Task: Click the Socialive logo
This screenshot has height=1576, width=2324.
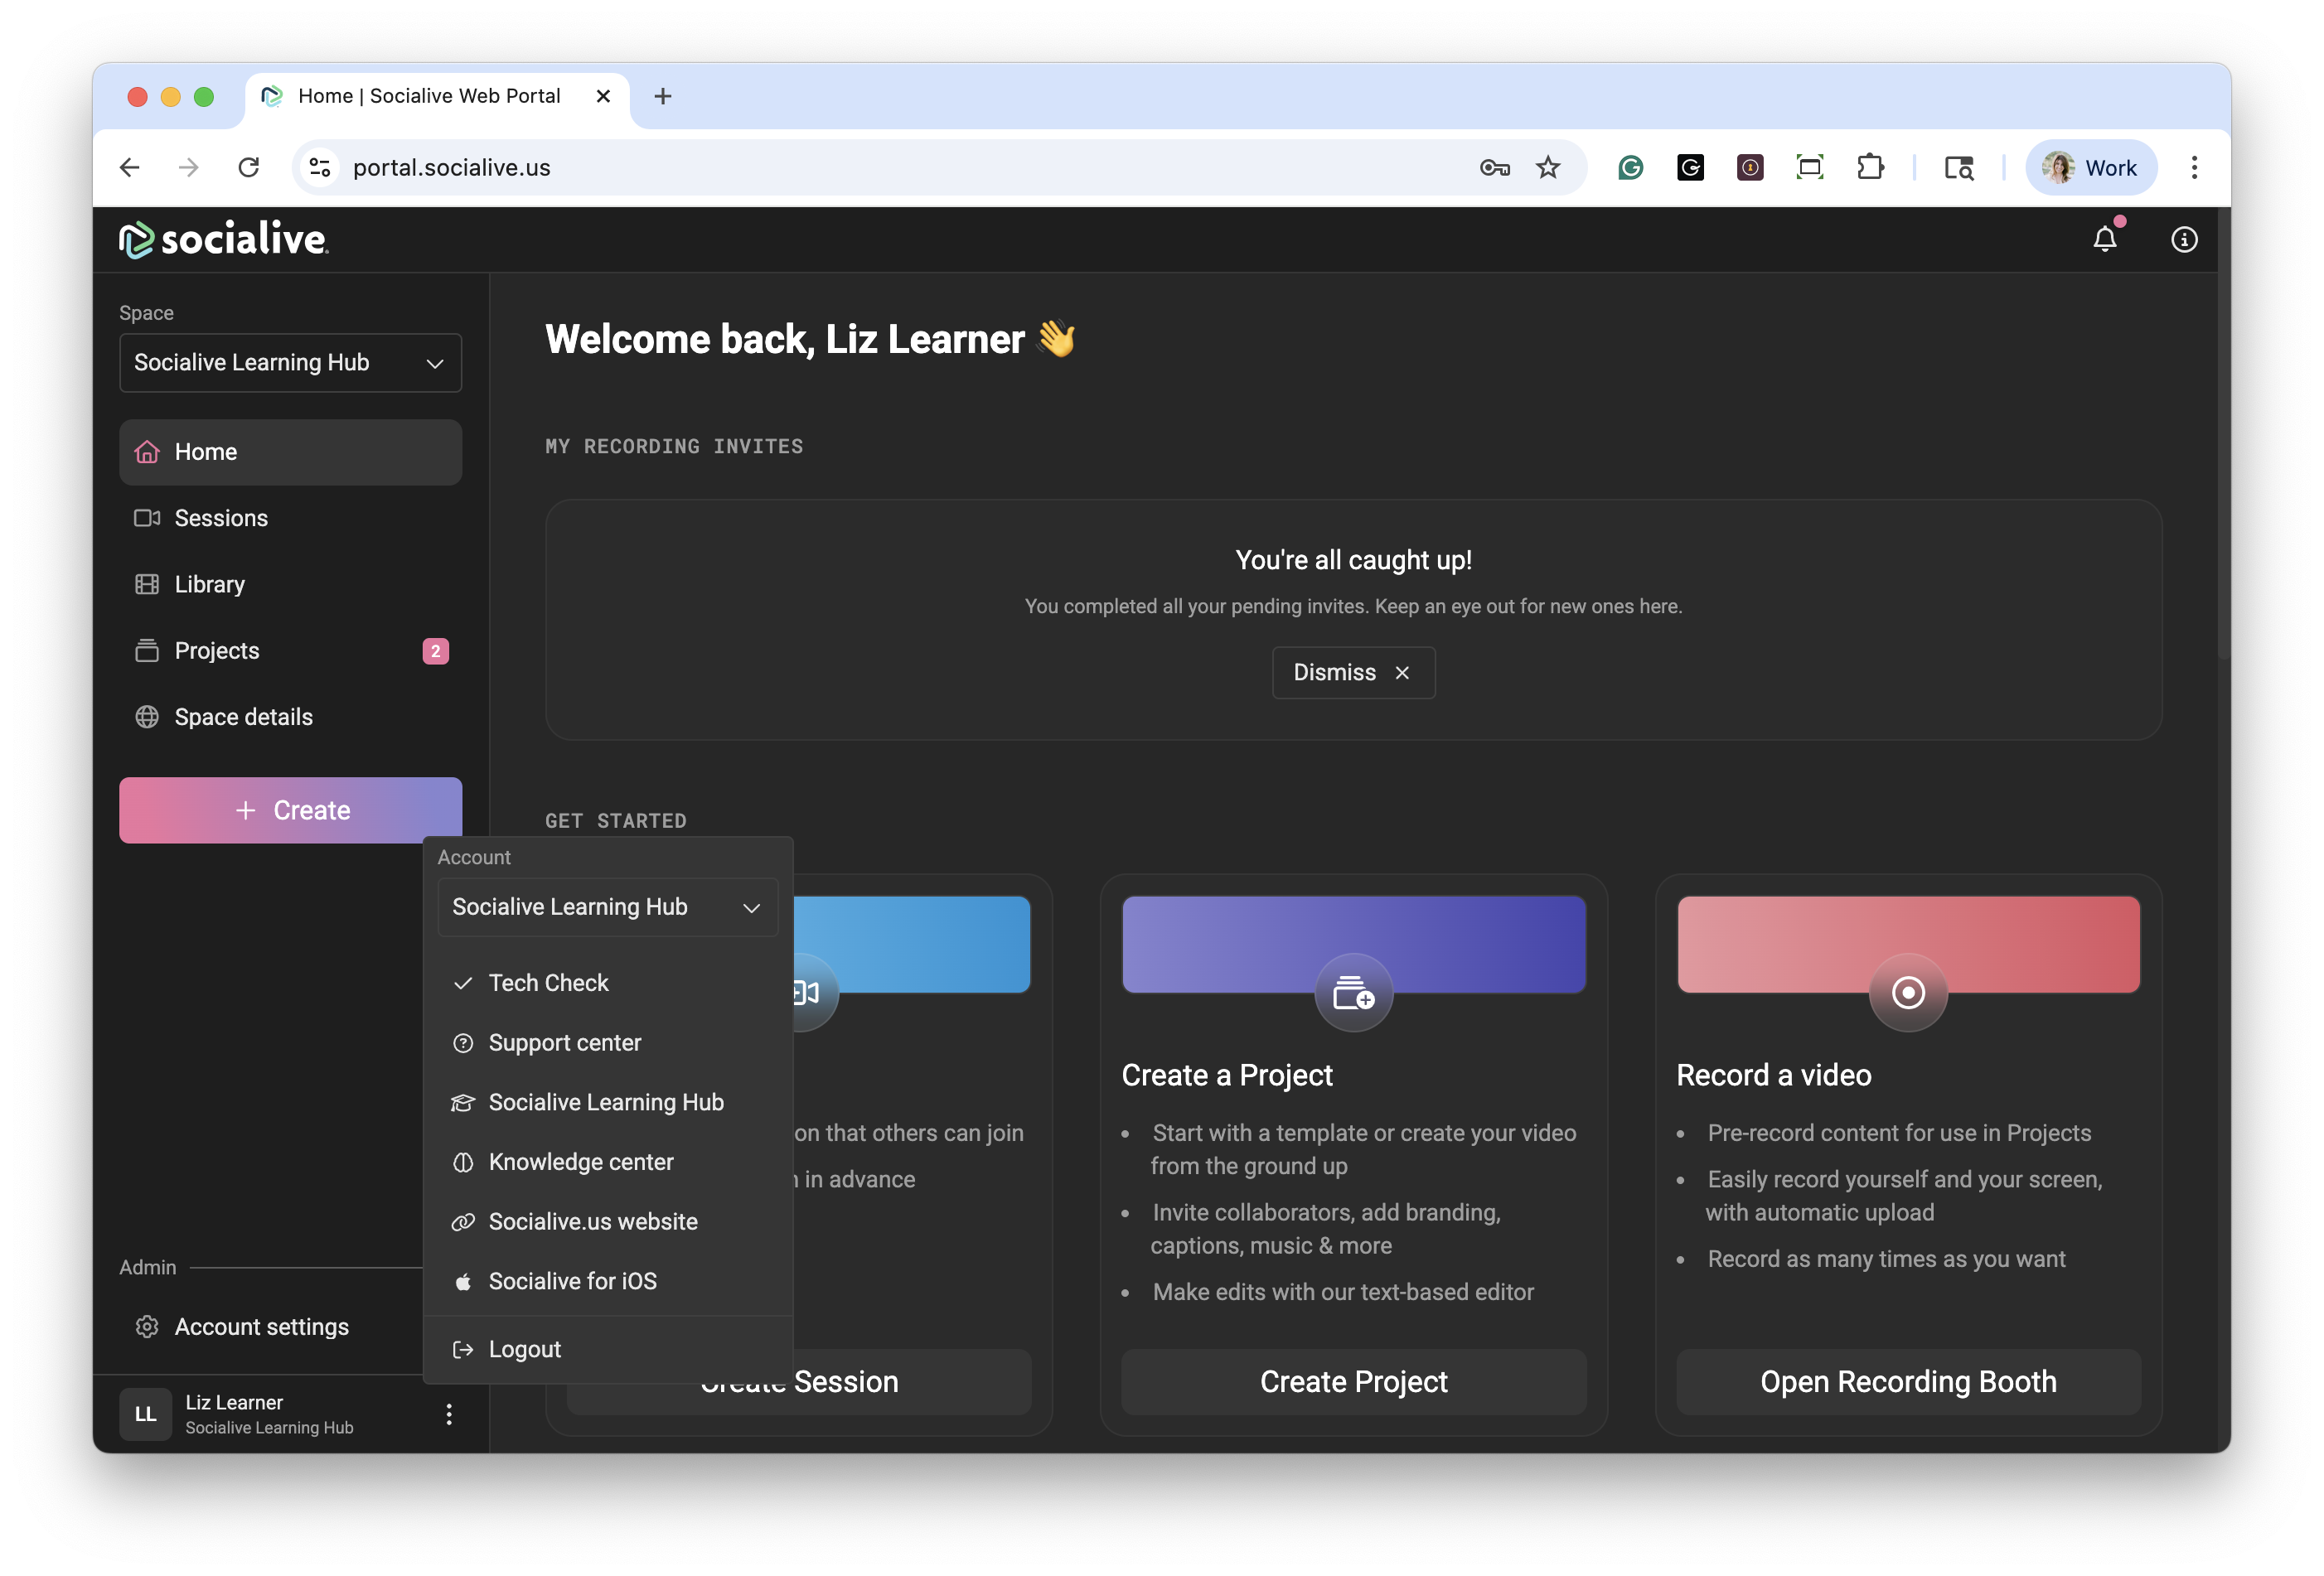Action: [x=224, y=240]
